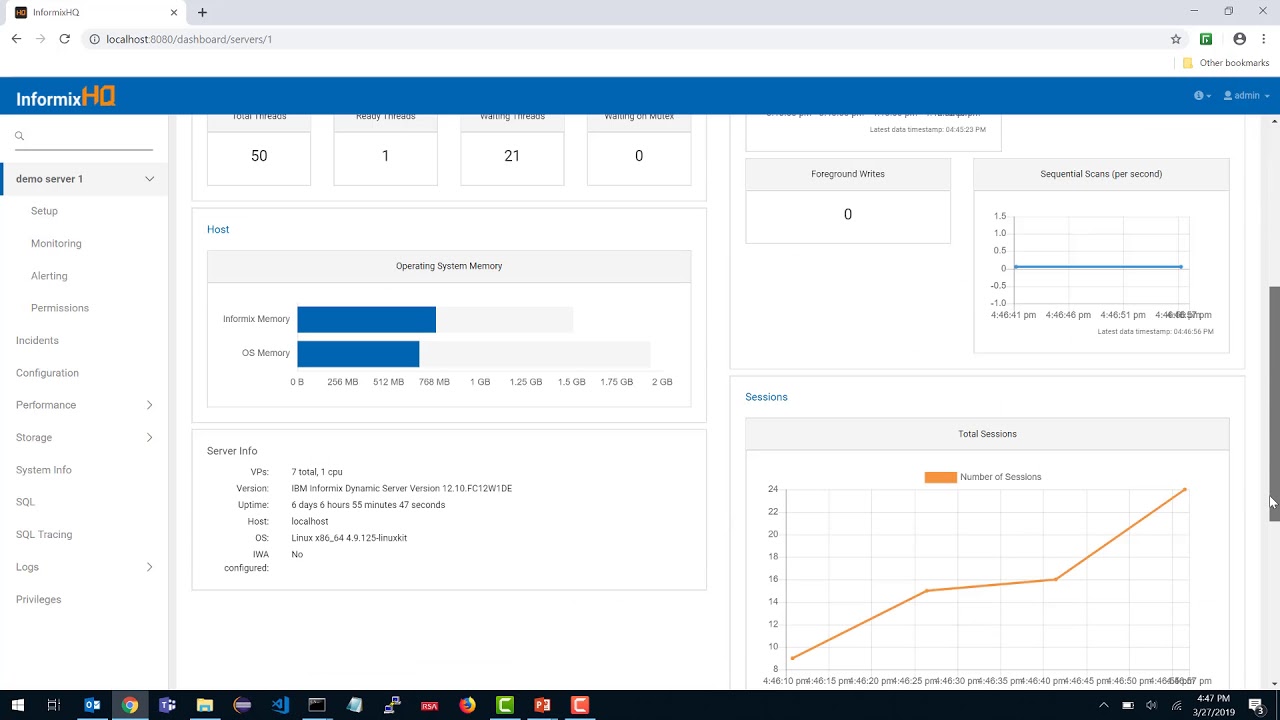Image resolution: width=1280 pixels, height=720 pixels.
Task: Collapse the demo server 1 tree
Action: tap(150, 179)
